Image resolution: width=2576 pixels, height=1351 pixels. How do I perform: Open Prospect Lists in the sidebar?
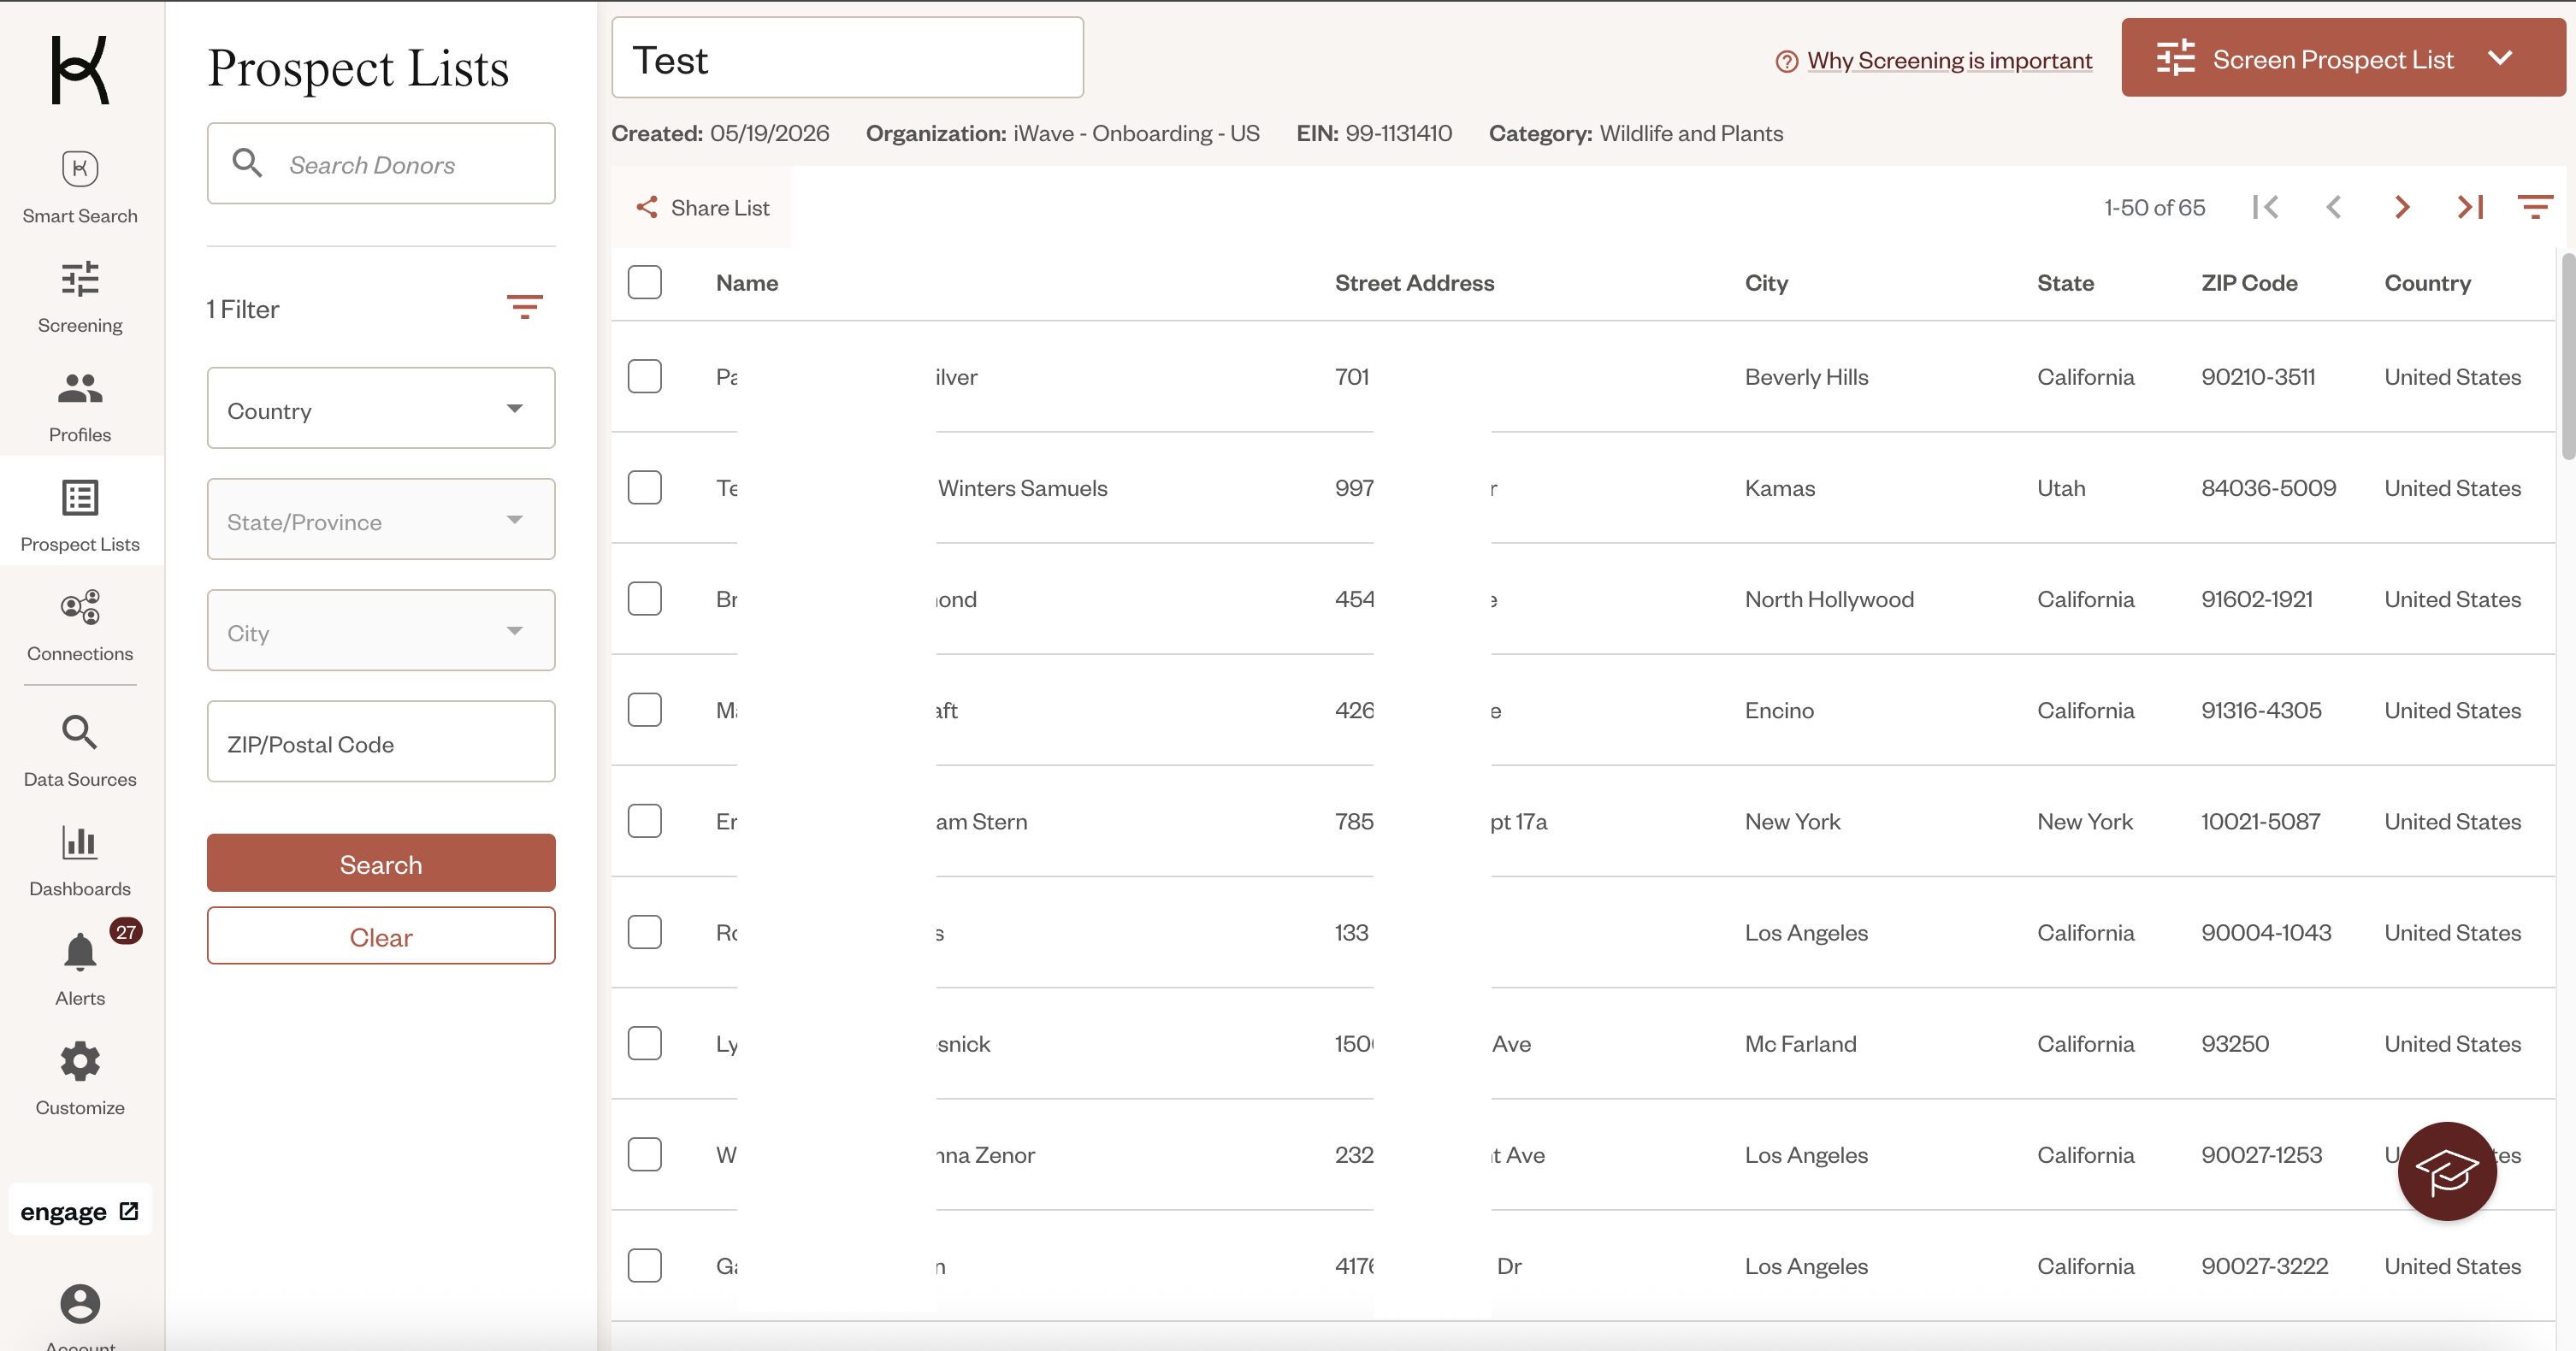80,515
